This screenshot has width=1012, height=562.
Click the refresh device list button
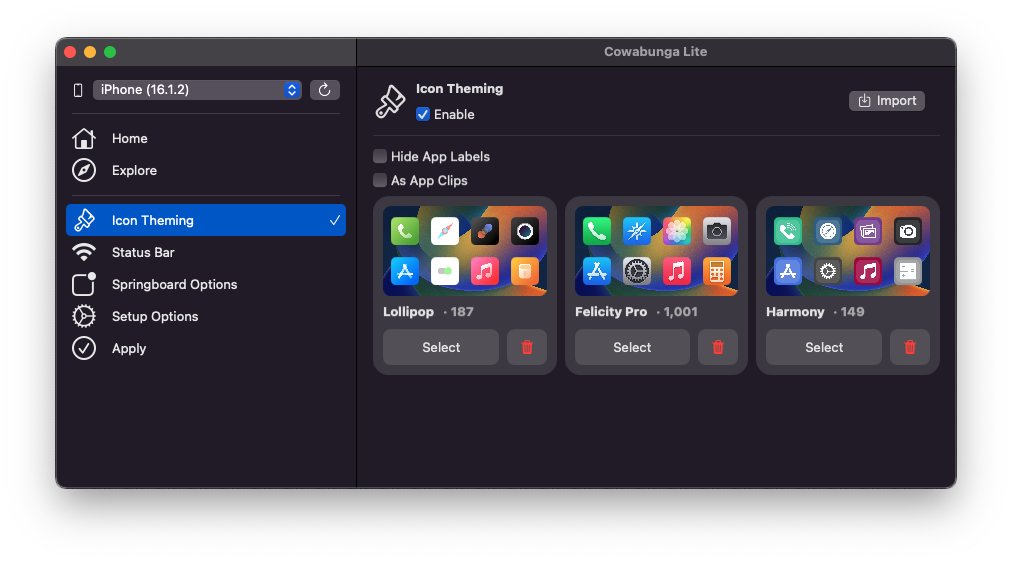(x=325, y=90)
